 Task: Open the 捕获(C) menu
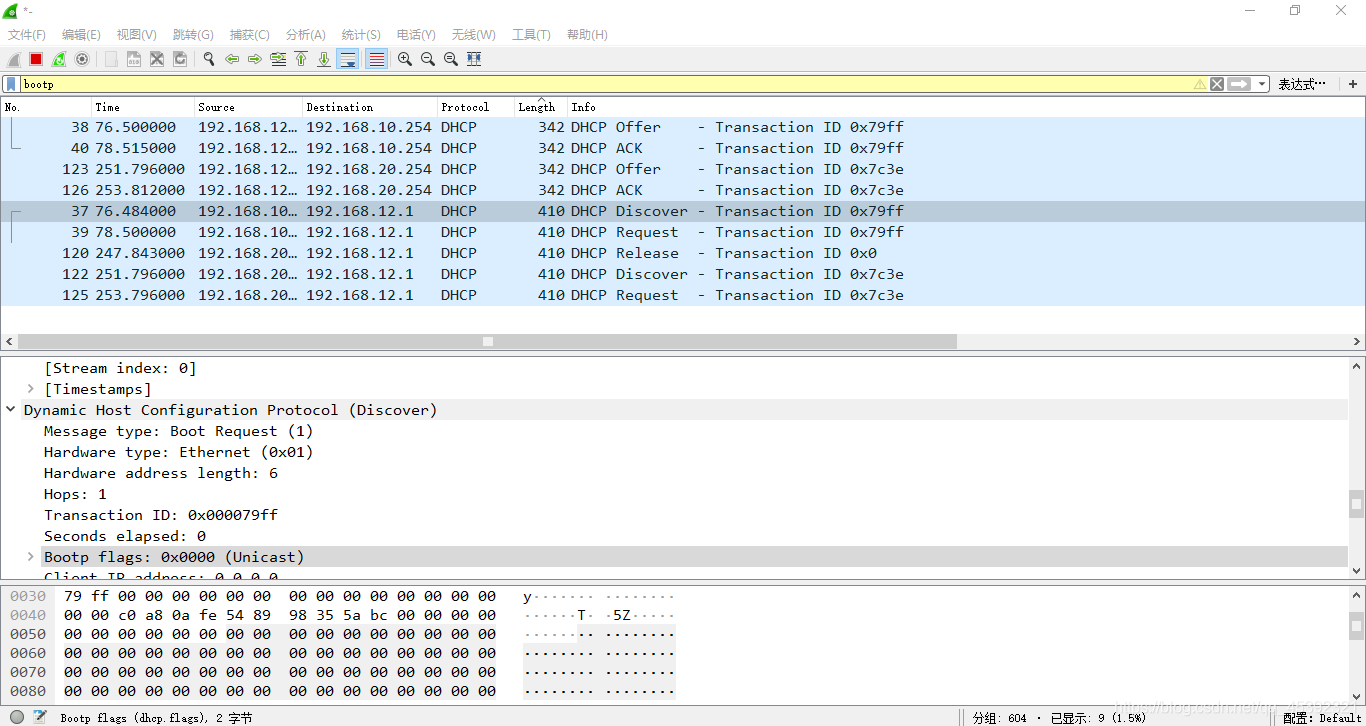click(249, 34)
